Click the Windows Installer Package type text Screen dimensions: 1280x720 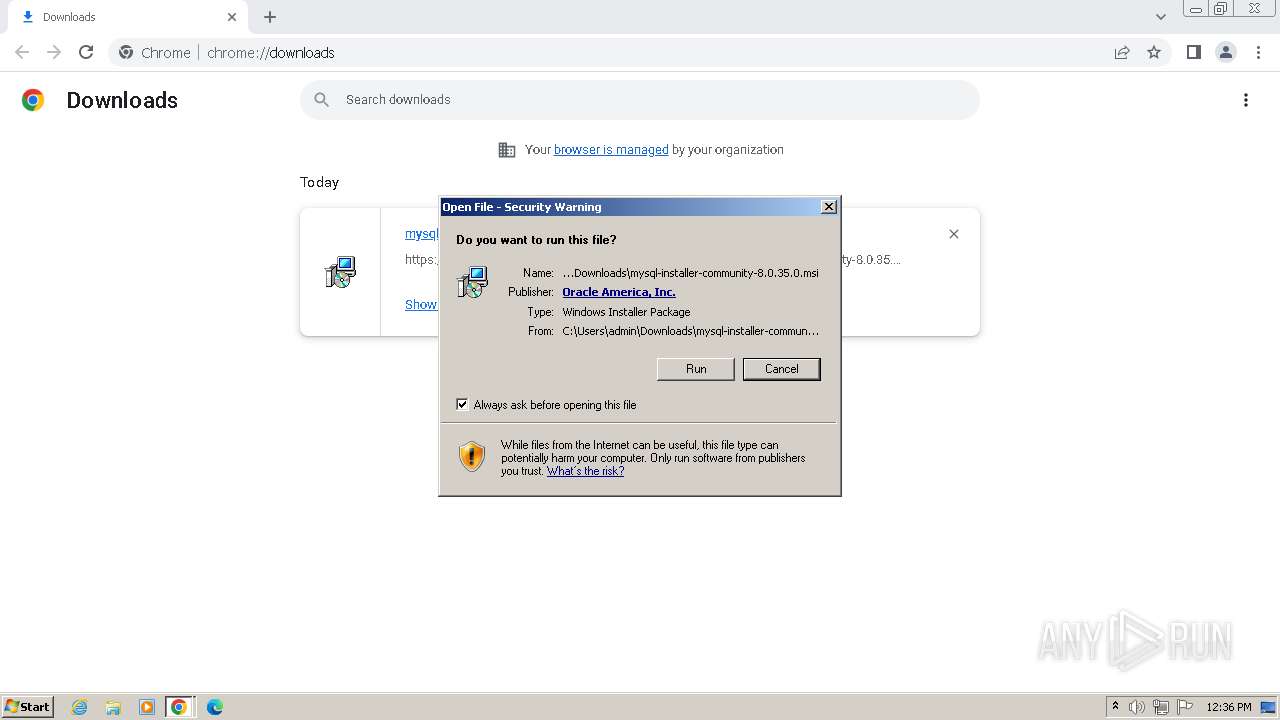coord(626,312)
